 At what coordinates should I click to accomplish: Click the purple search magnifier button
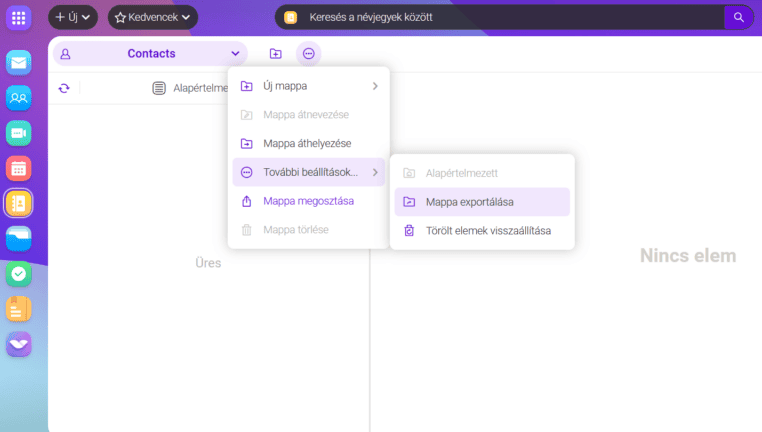(x=738, y=17)
